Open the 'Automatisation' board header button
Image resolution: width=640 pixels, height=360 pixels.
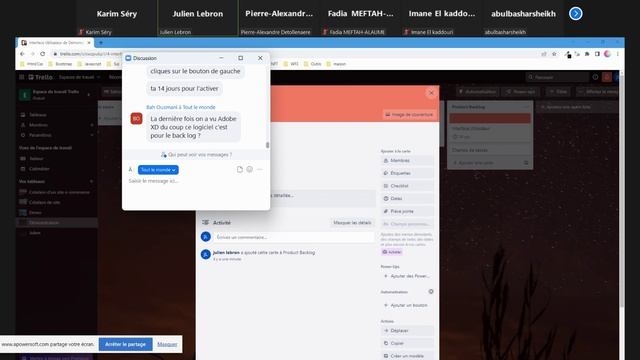coord(477,92)
